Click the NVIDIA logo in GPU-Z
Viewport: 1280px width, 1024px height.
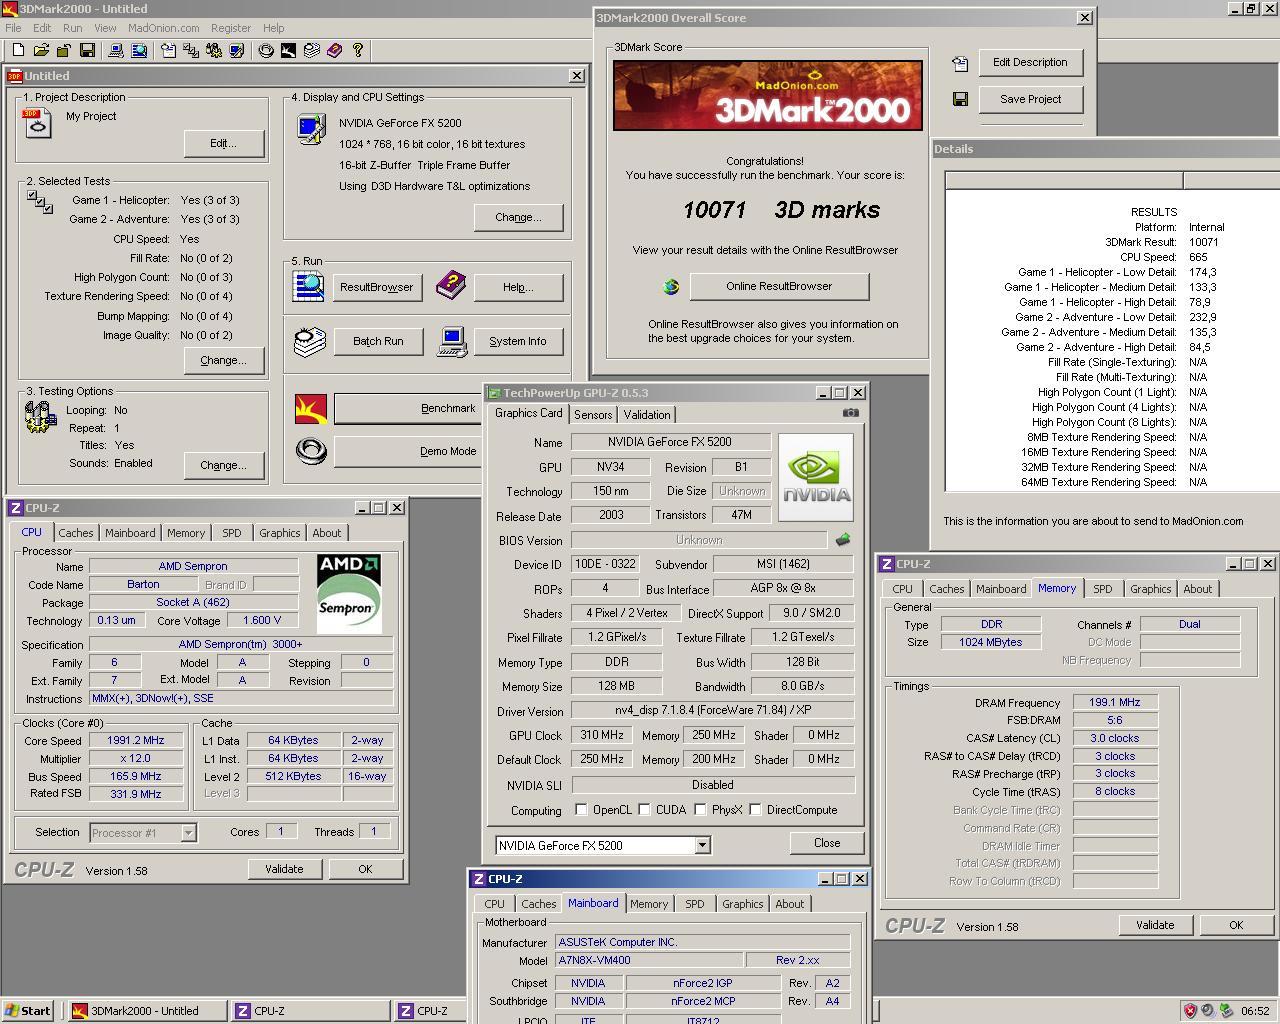(816, 477)
